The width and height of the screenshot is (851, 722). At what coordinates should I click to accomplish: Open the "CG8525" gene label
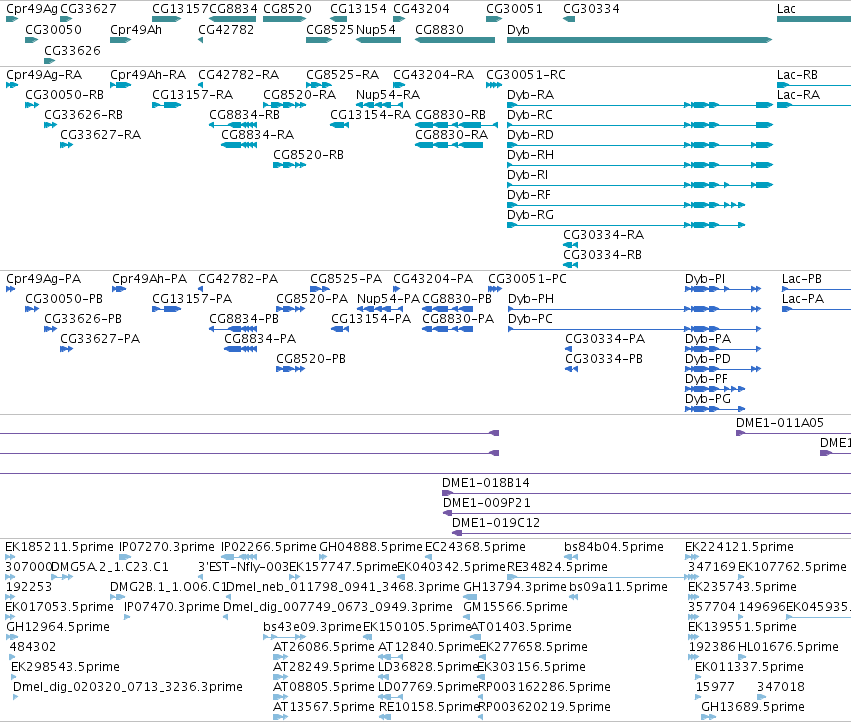[x=330, y=30]
